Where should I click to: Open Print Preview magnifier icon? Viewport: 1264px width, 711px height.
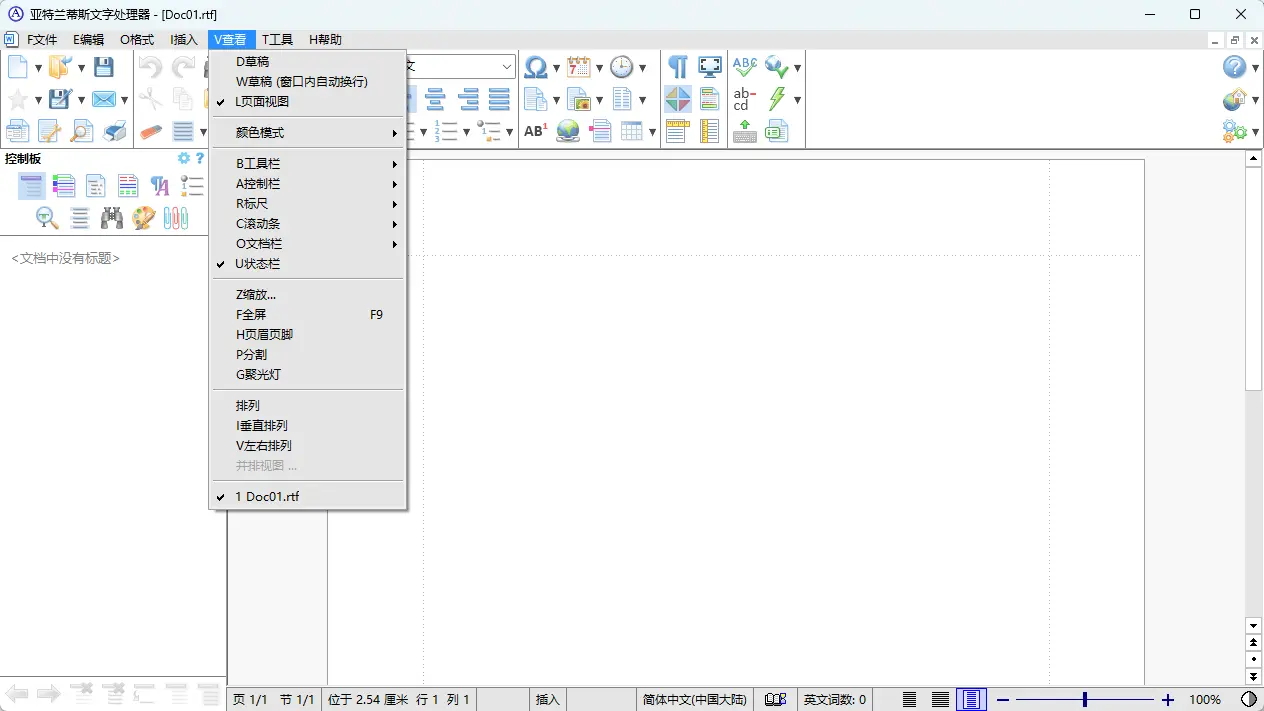click(82, 131)
